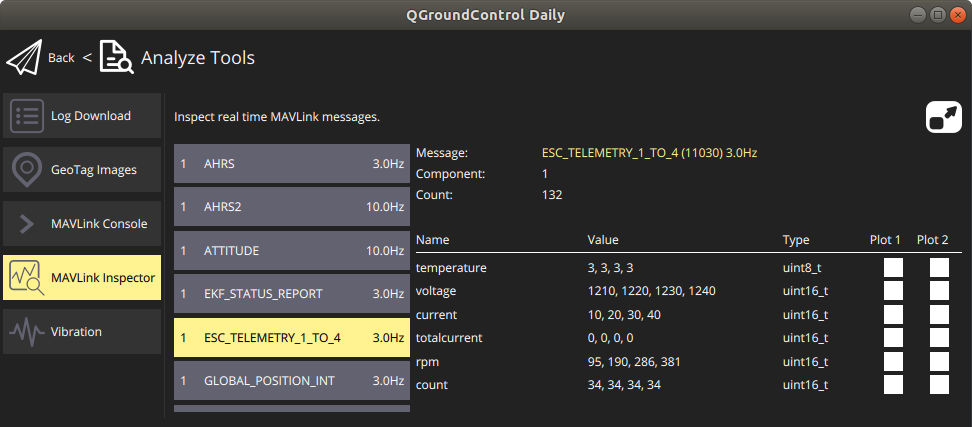Image resolution: width=972 pixels, height=427 pixels.
Task: Click the Plot 1 column header
Action: click(x=885, y=240)
